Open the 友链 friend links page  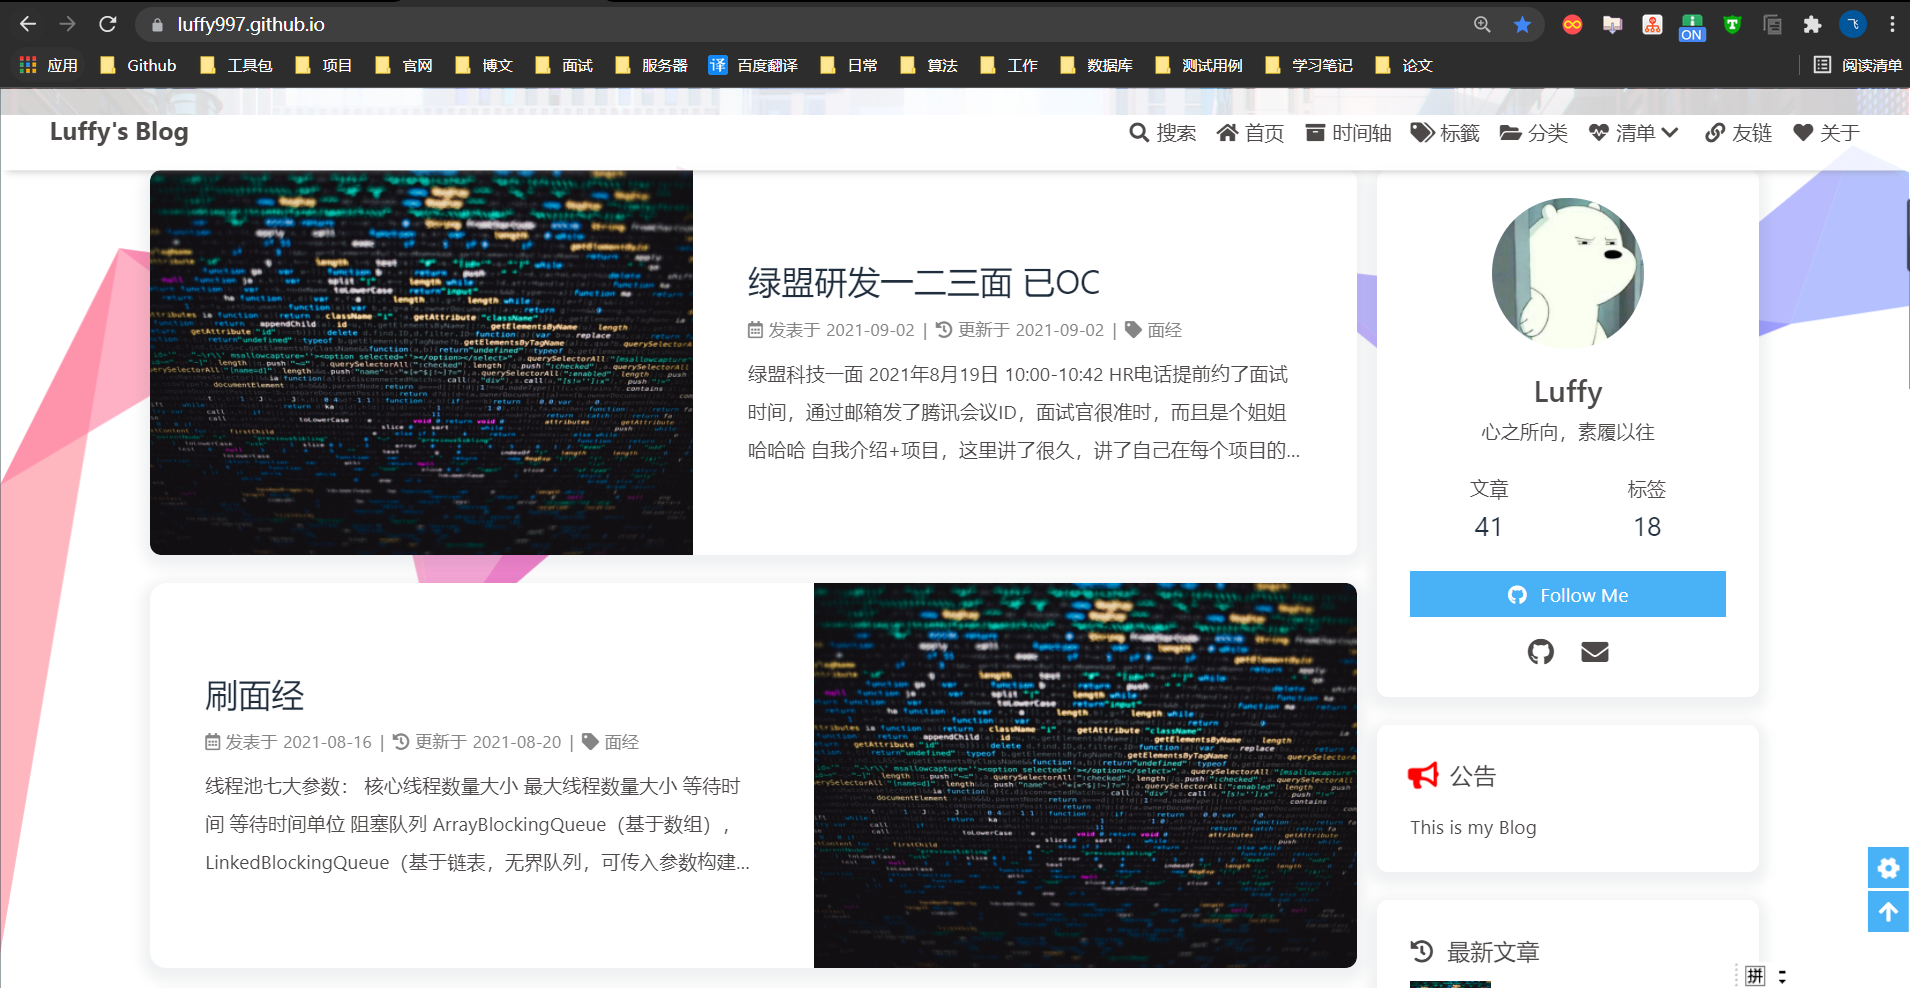pos(1738,133)
